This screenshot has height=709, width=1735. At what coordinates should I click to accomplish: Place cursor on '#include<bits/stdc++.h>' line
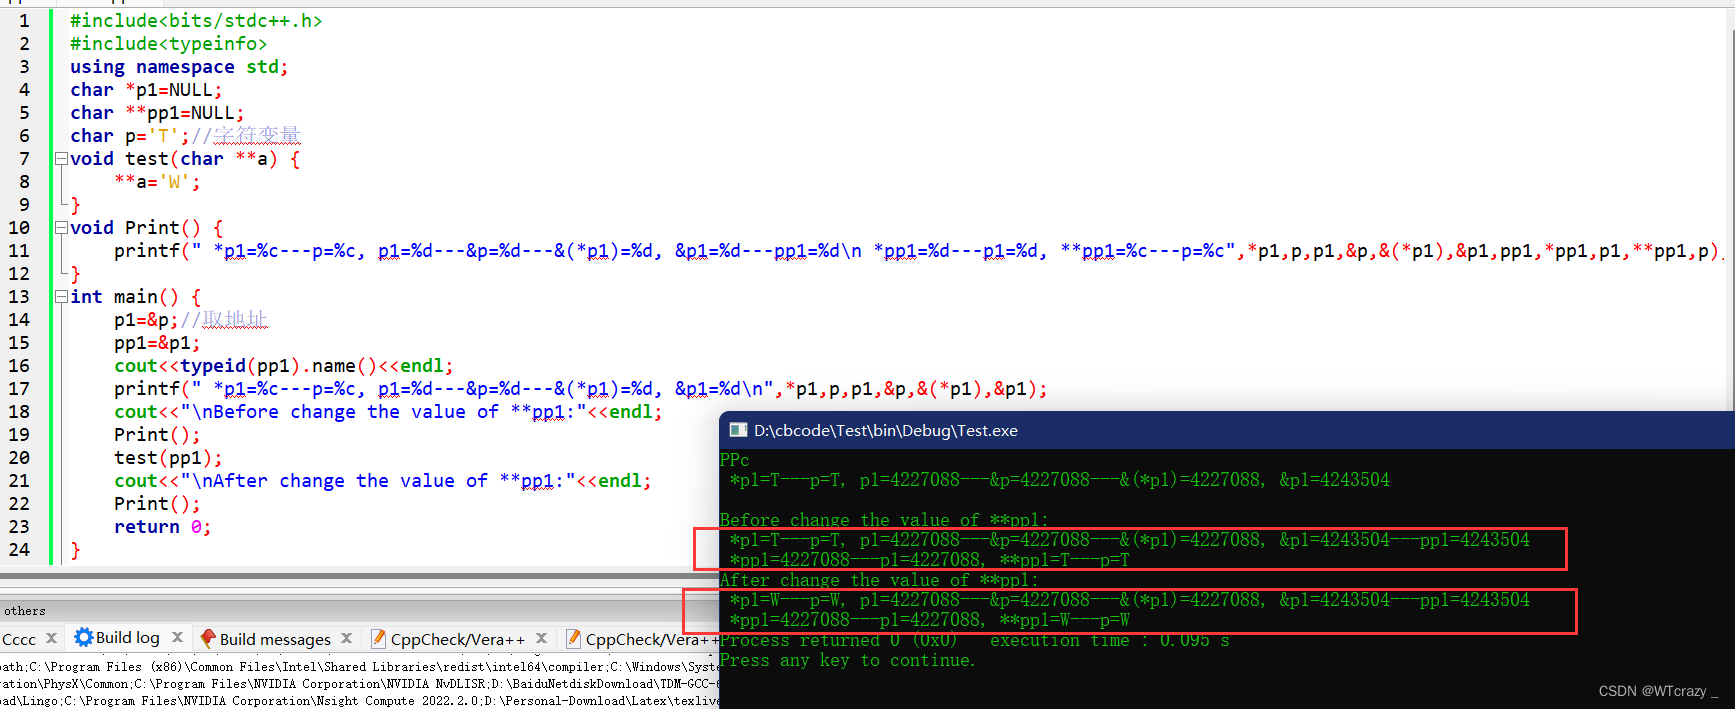[x=196, y=21]
